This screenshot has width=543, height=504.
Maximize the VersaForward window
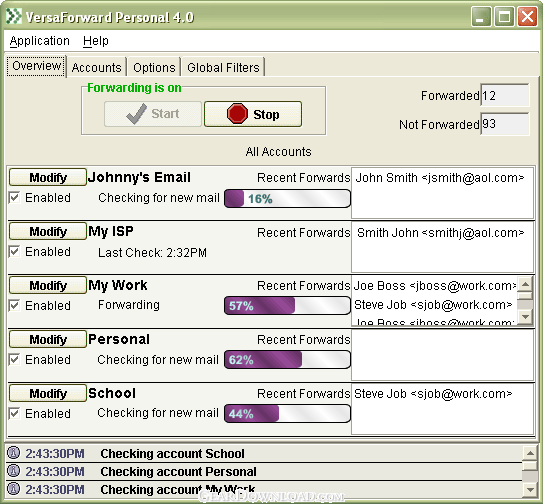coord(504,17)
